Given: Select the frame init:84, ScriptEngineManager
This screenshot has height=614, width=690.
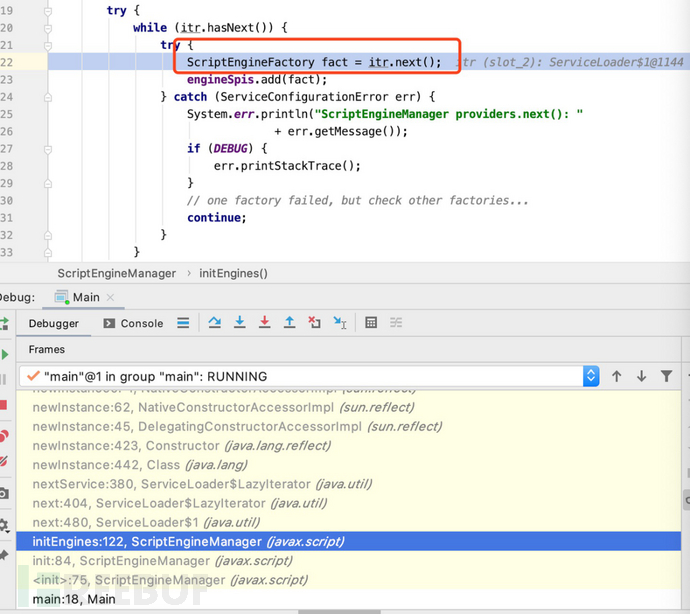Looking at the screenshot, I should [349, 561].
